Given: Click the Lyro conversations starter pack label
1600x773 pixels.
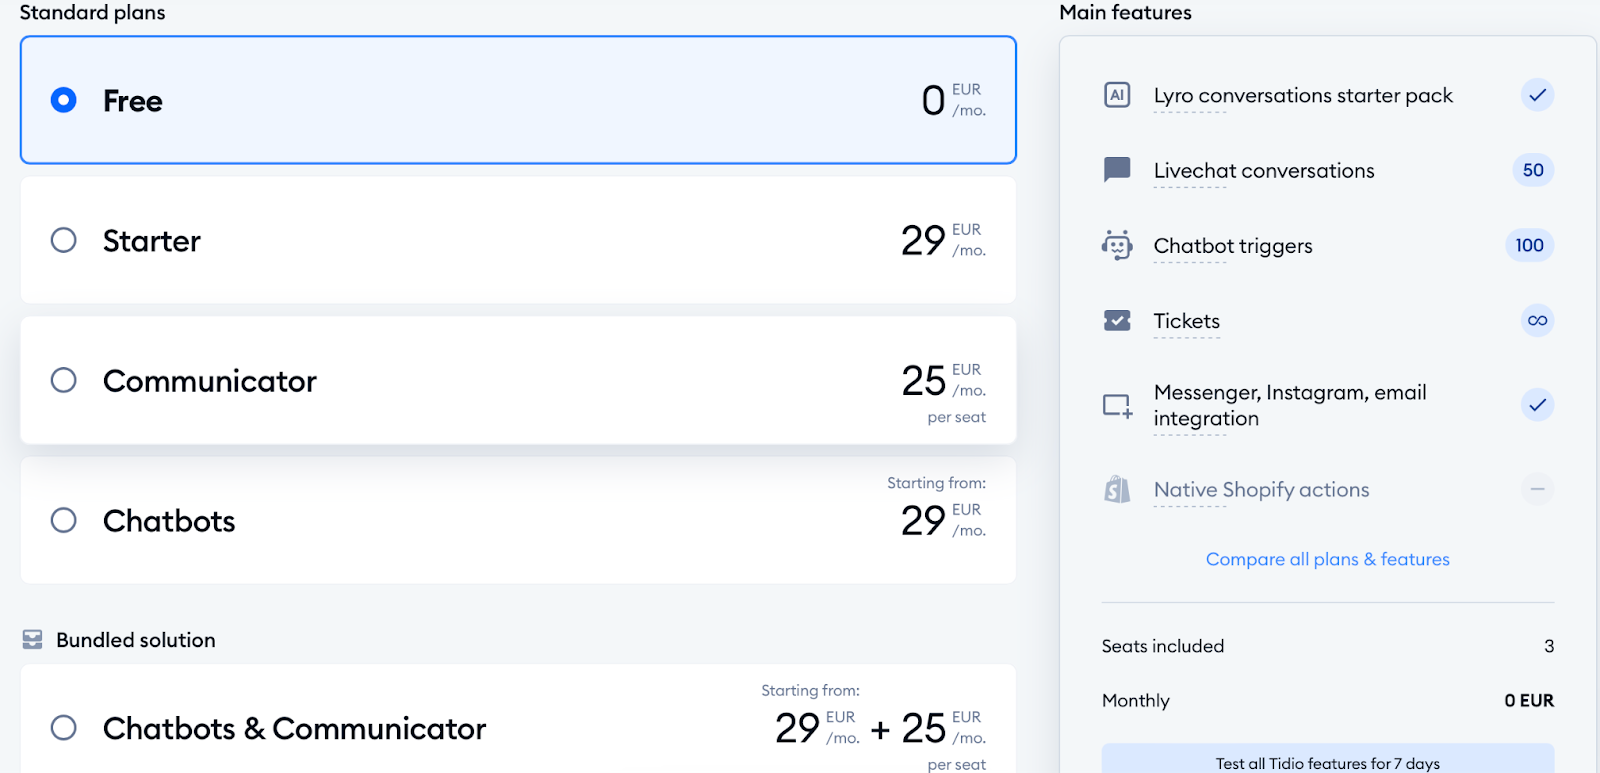Looking at the screenshot, I should 1303,96.
